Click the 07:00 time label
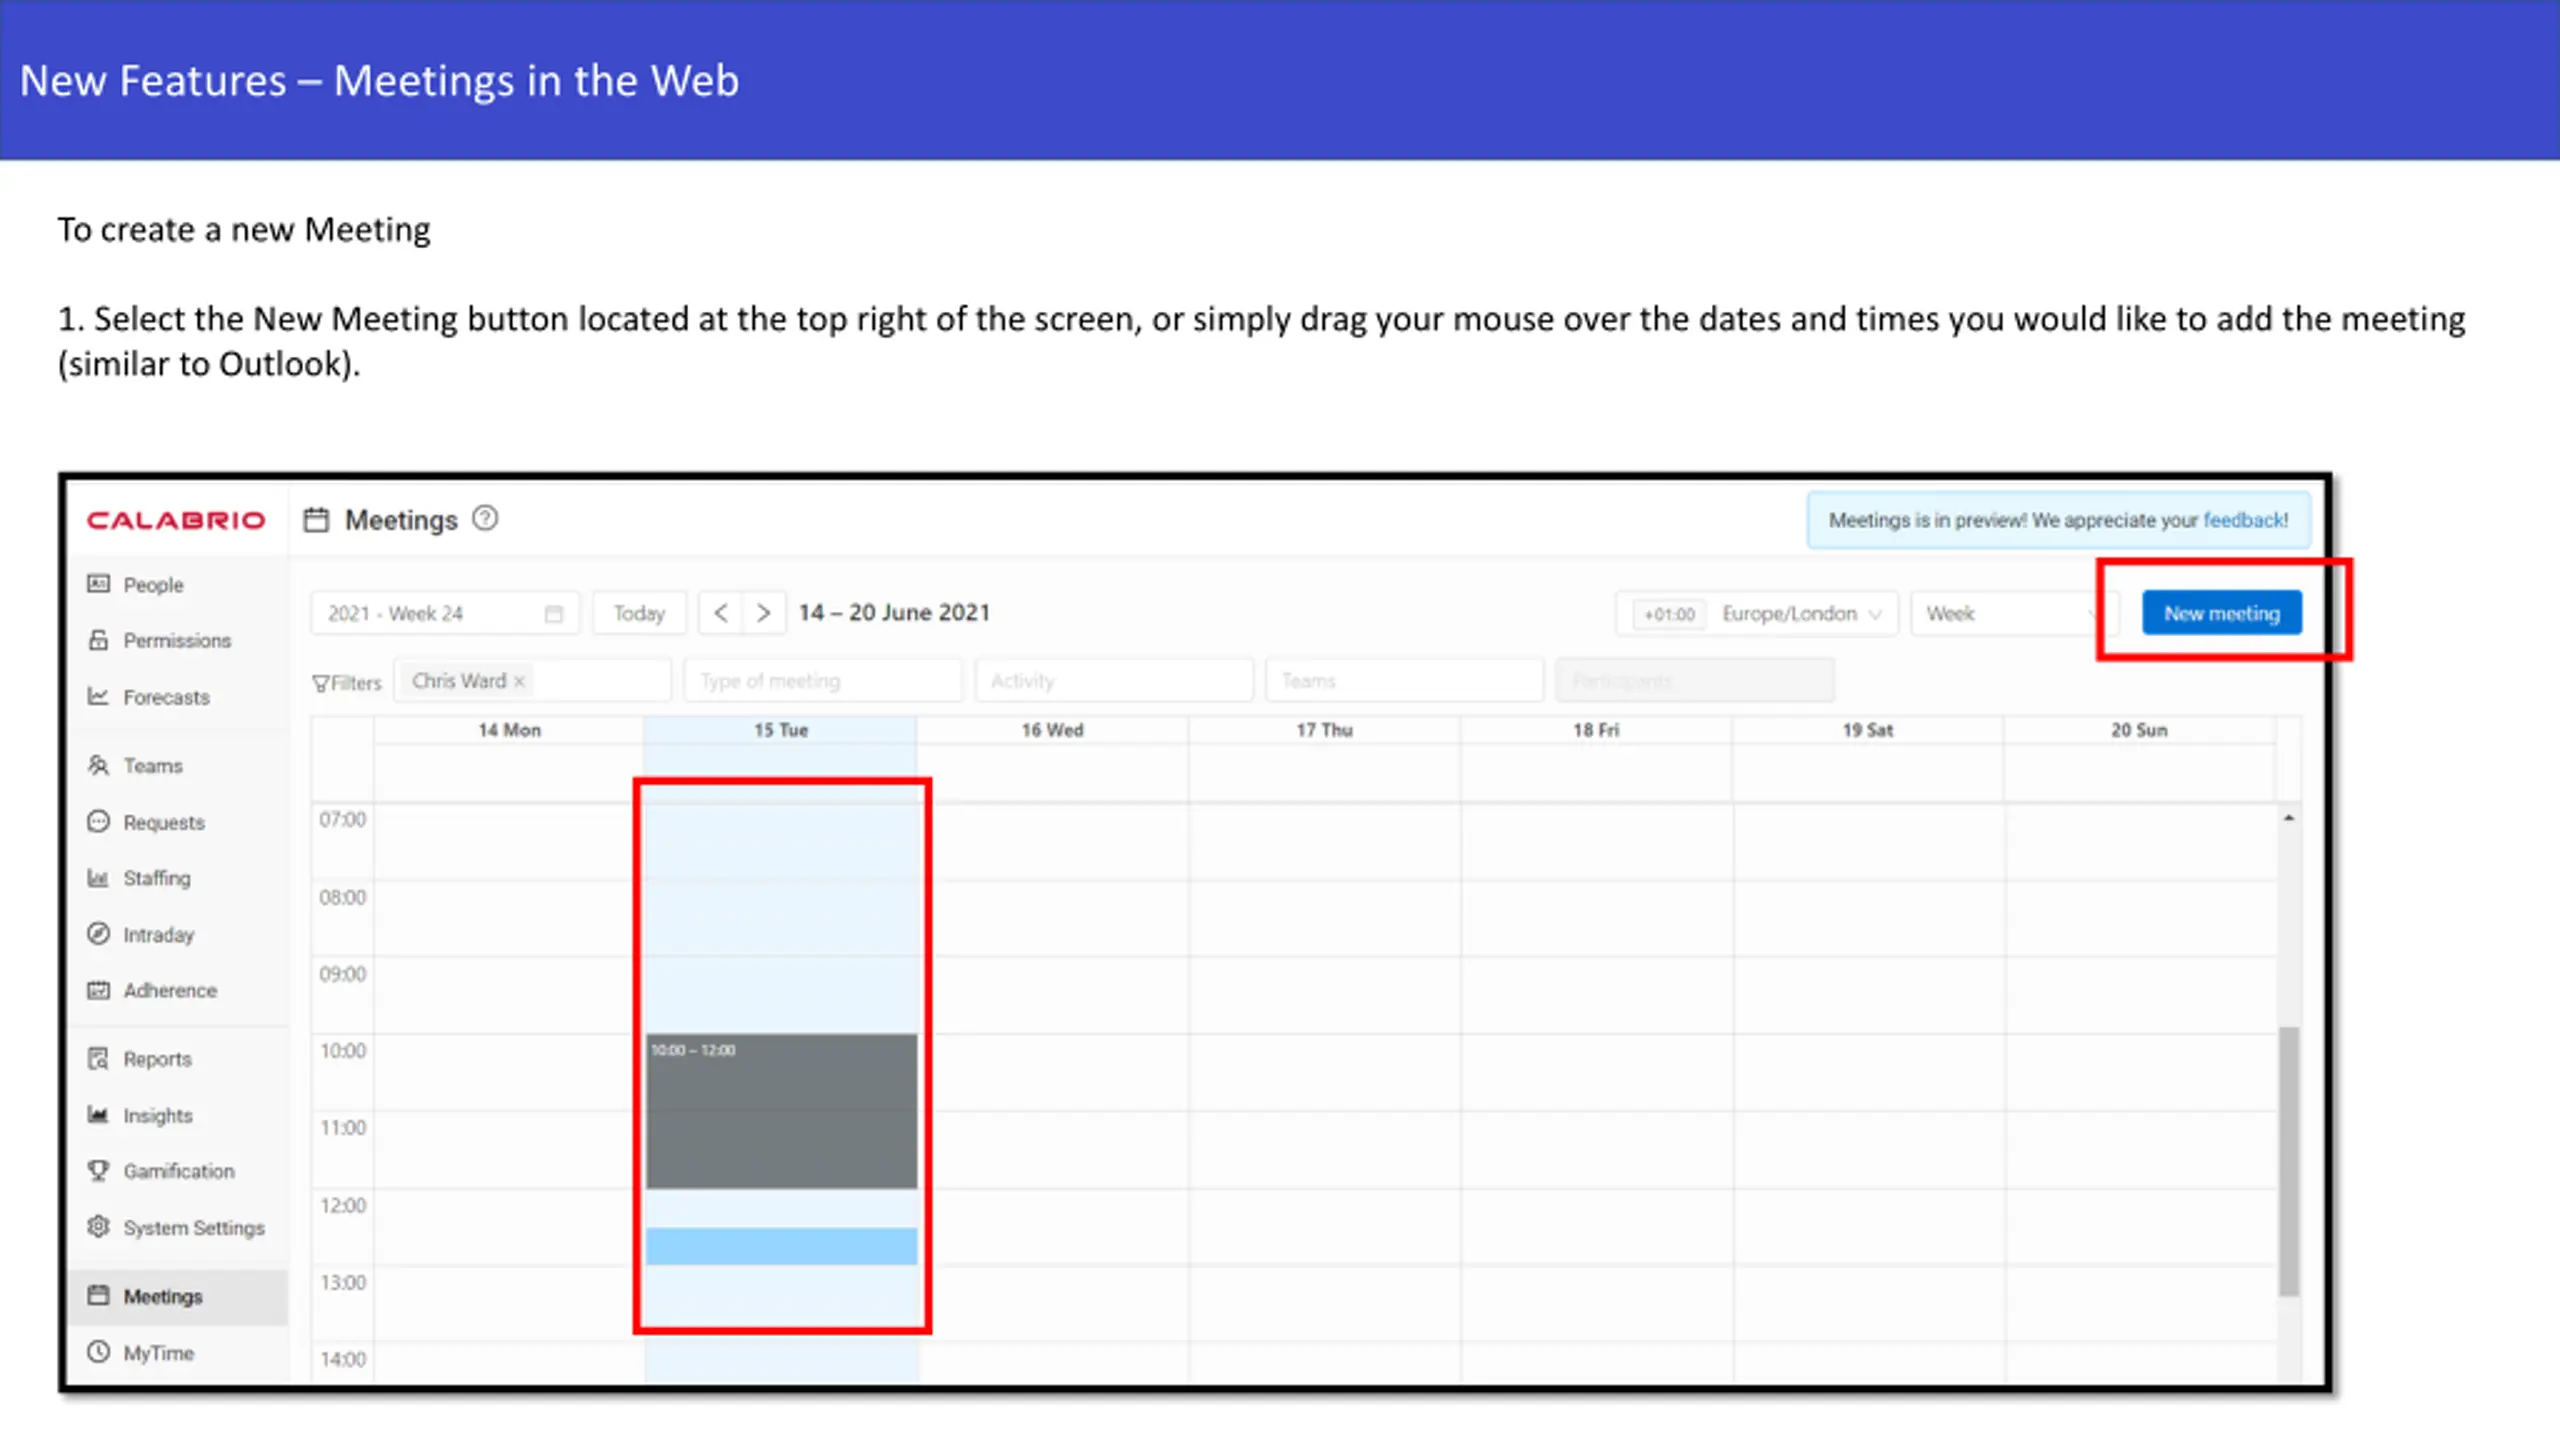2560x1440 pixels. pyautogui.click(x=343, y=820)
